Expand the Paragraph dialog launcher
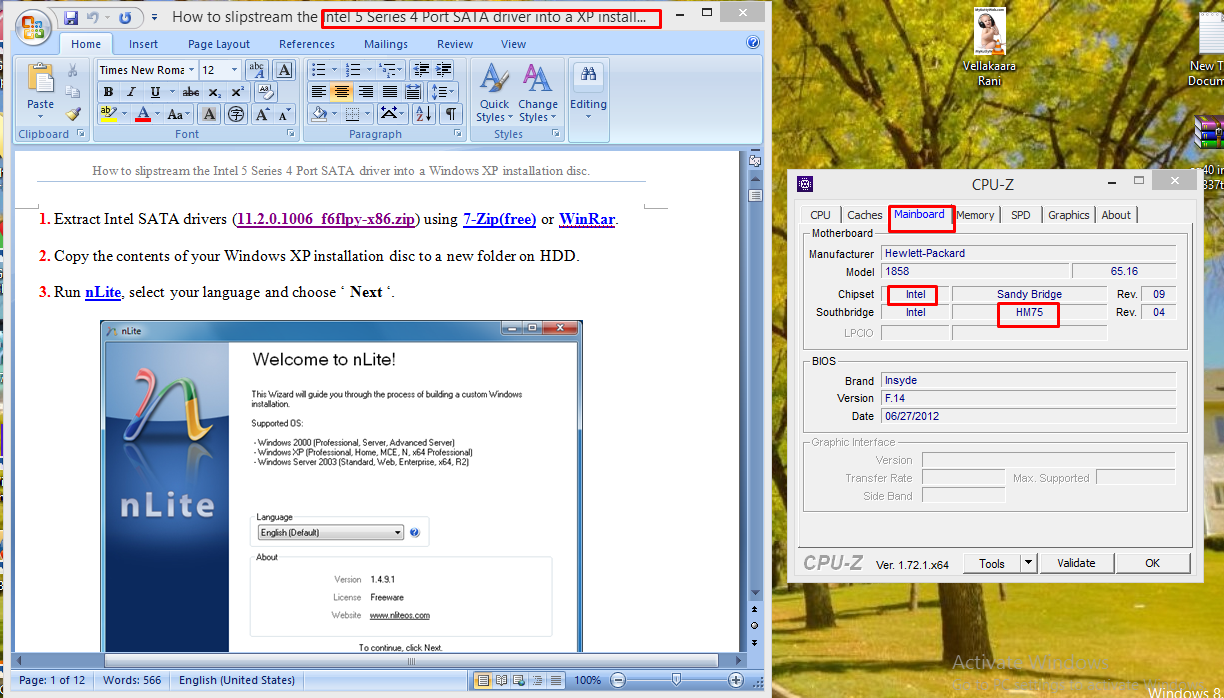 (457, 133)
